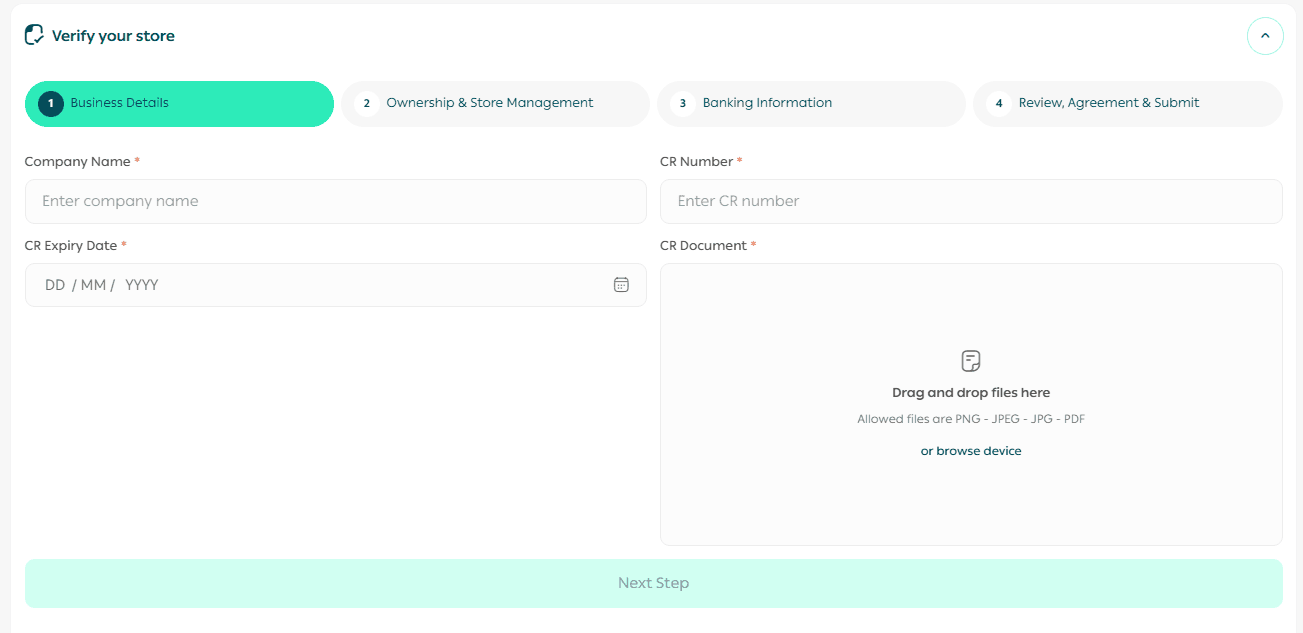1303x633 pixels.
Task: Switch to Review, Agreement & Submit step
Action: point(1127,104)
